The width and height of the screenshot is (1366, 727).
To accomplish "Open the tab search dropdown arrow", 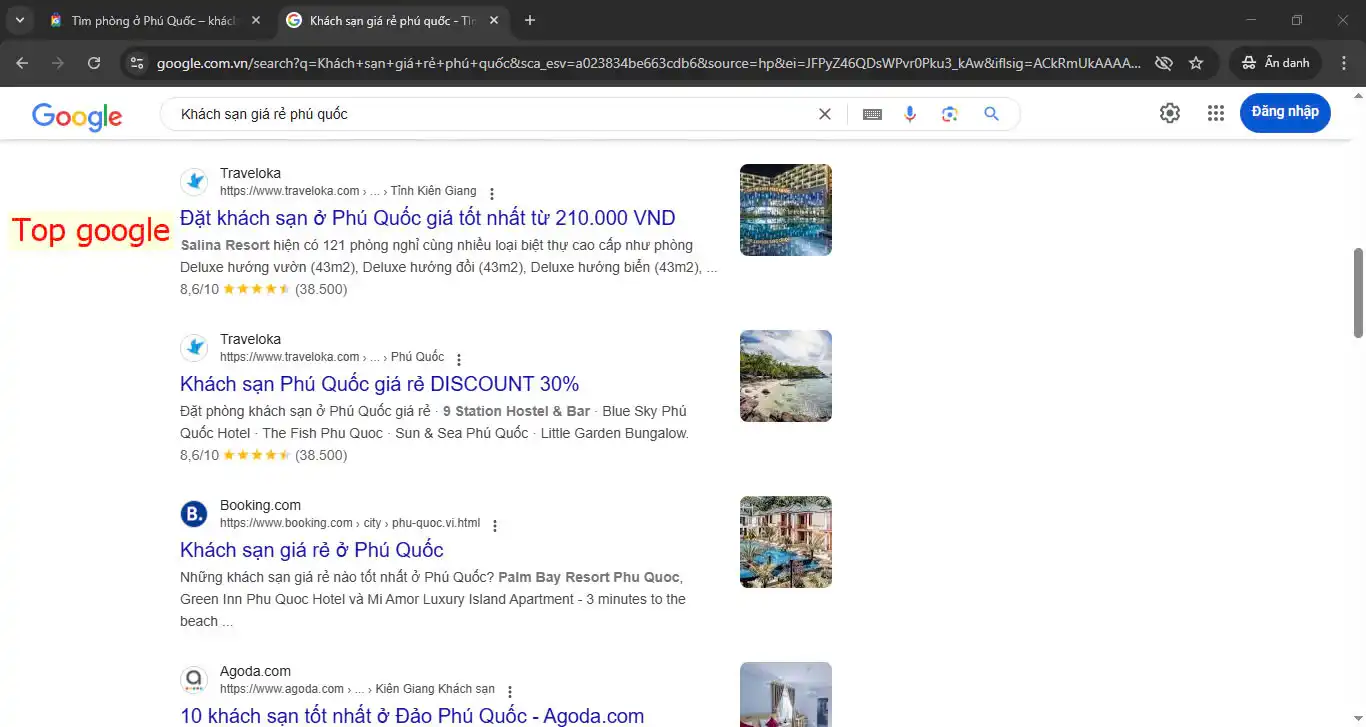I will coord(20,20).
